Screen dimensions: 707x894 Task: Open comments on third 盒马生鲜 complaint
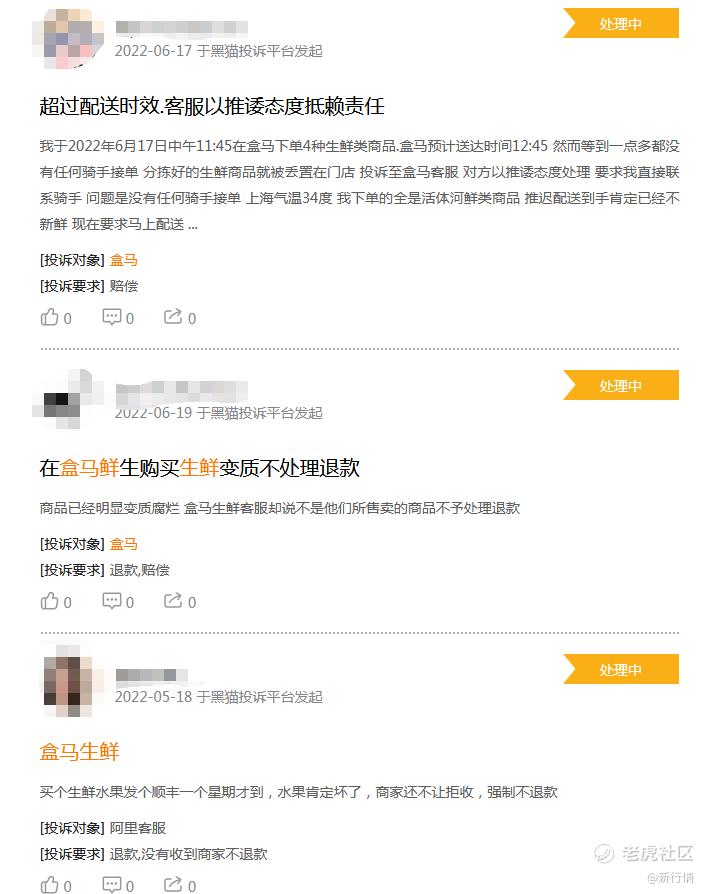[x=118, y=885]
